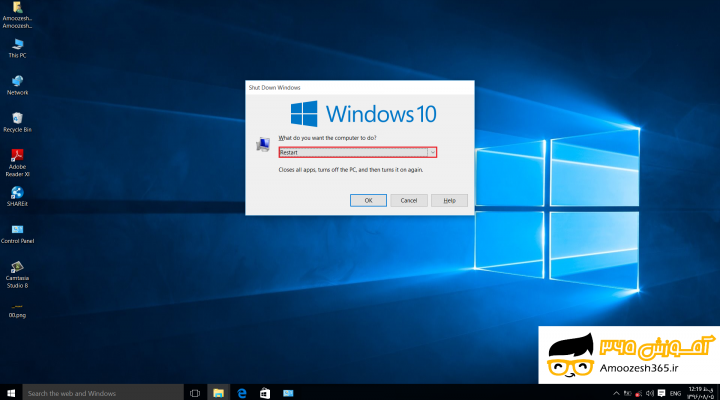Select the 00.png file icon
Screen dimensions: 720x400
[x=17, y=310]
